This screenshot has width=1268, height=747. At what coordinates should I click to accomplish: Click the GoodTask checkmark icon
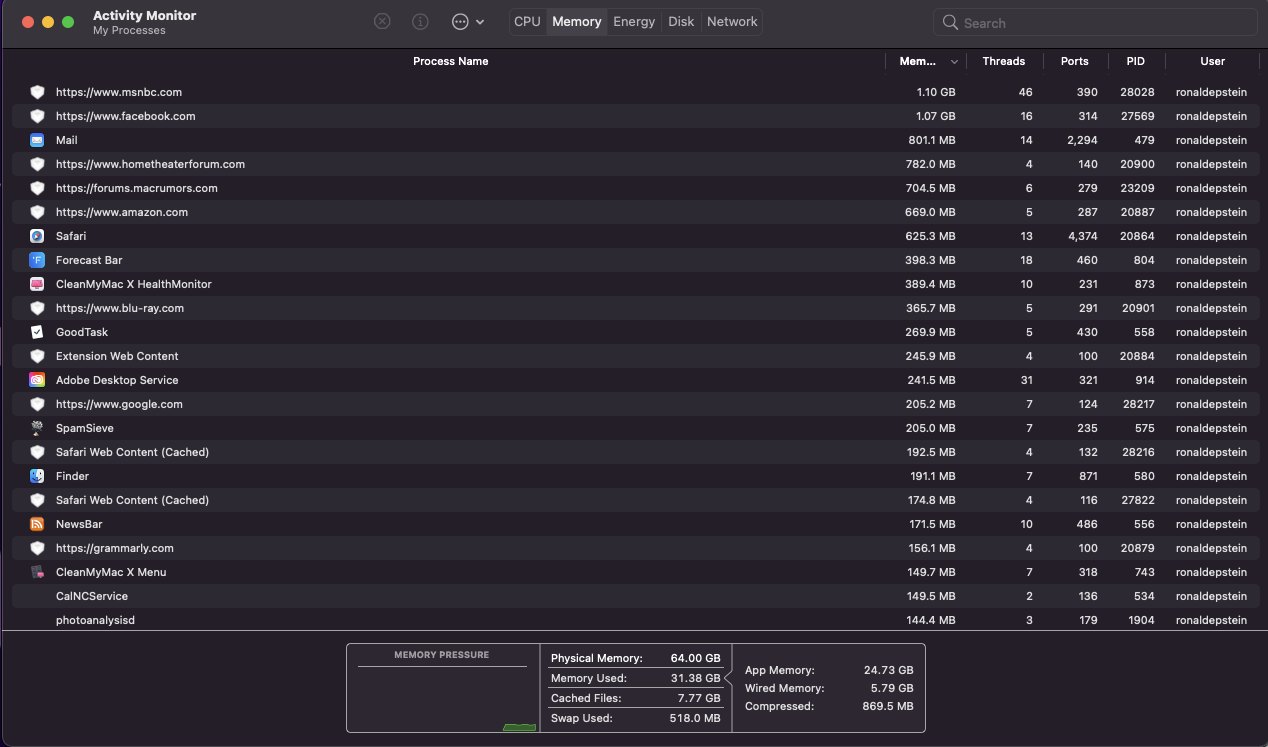[37, 332]
